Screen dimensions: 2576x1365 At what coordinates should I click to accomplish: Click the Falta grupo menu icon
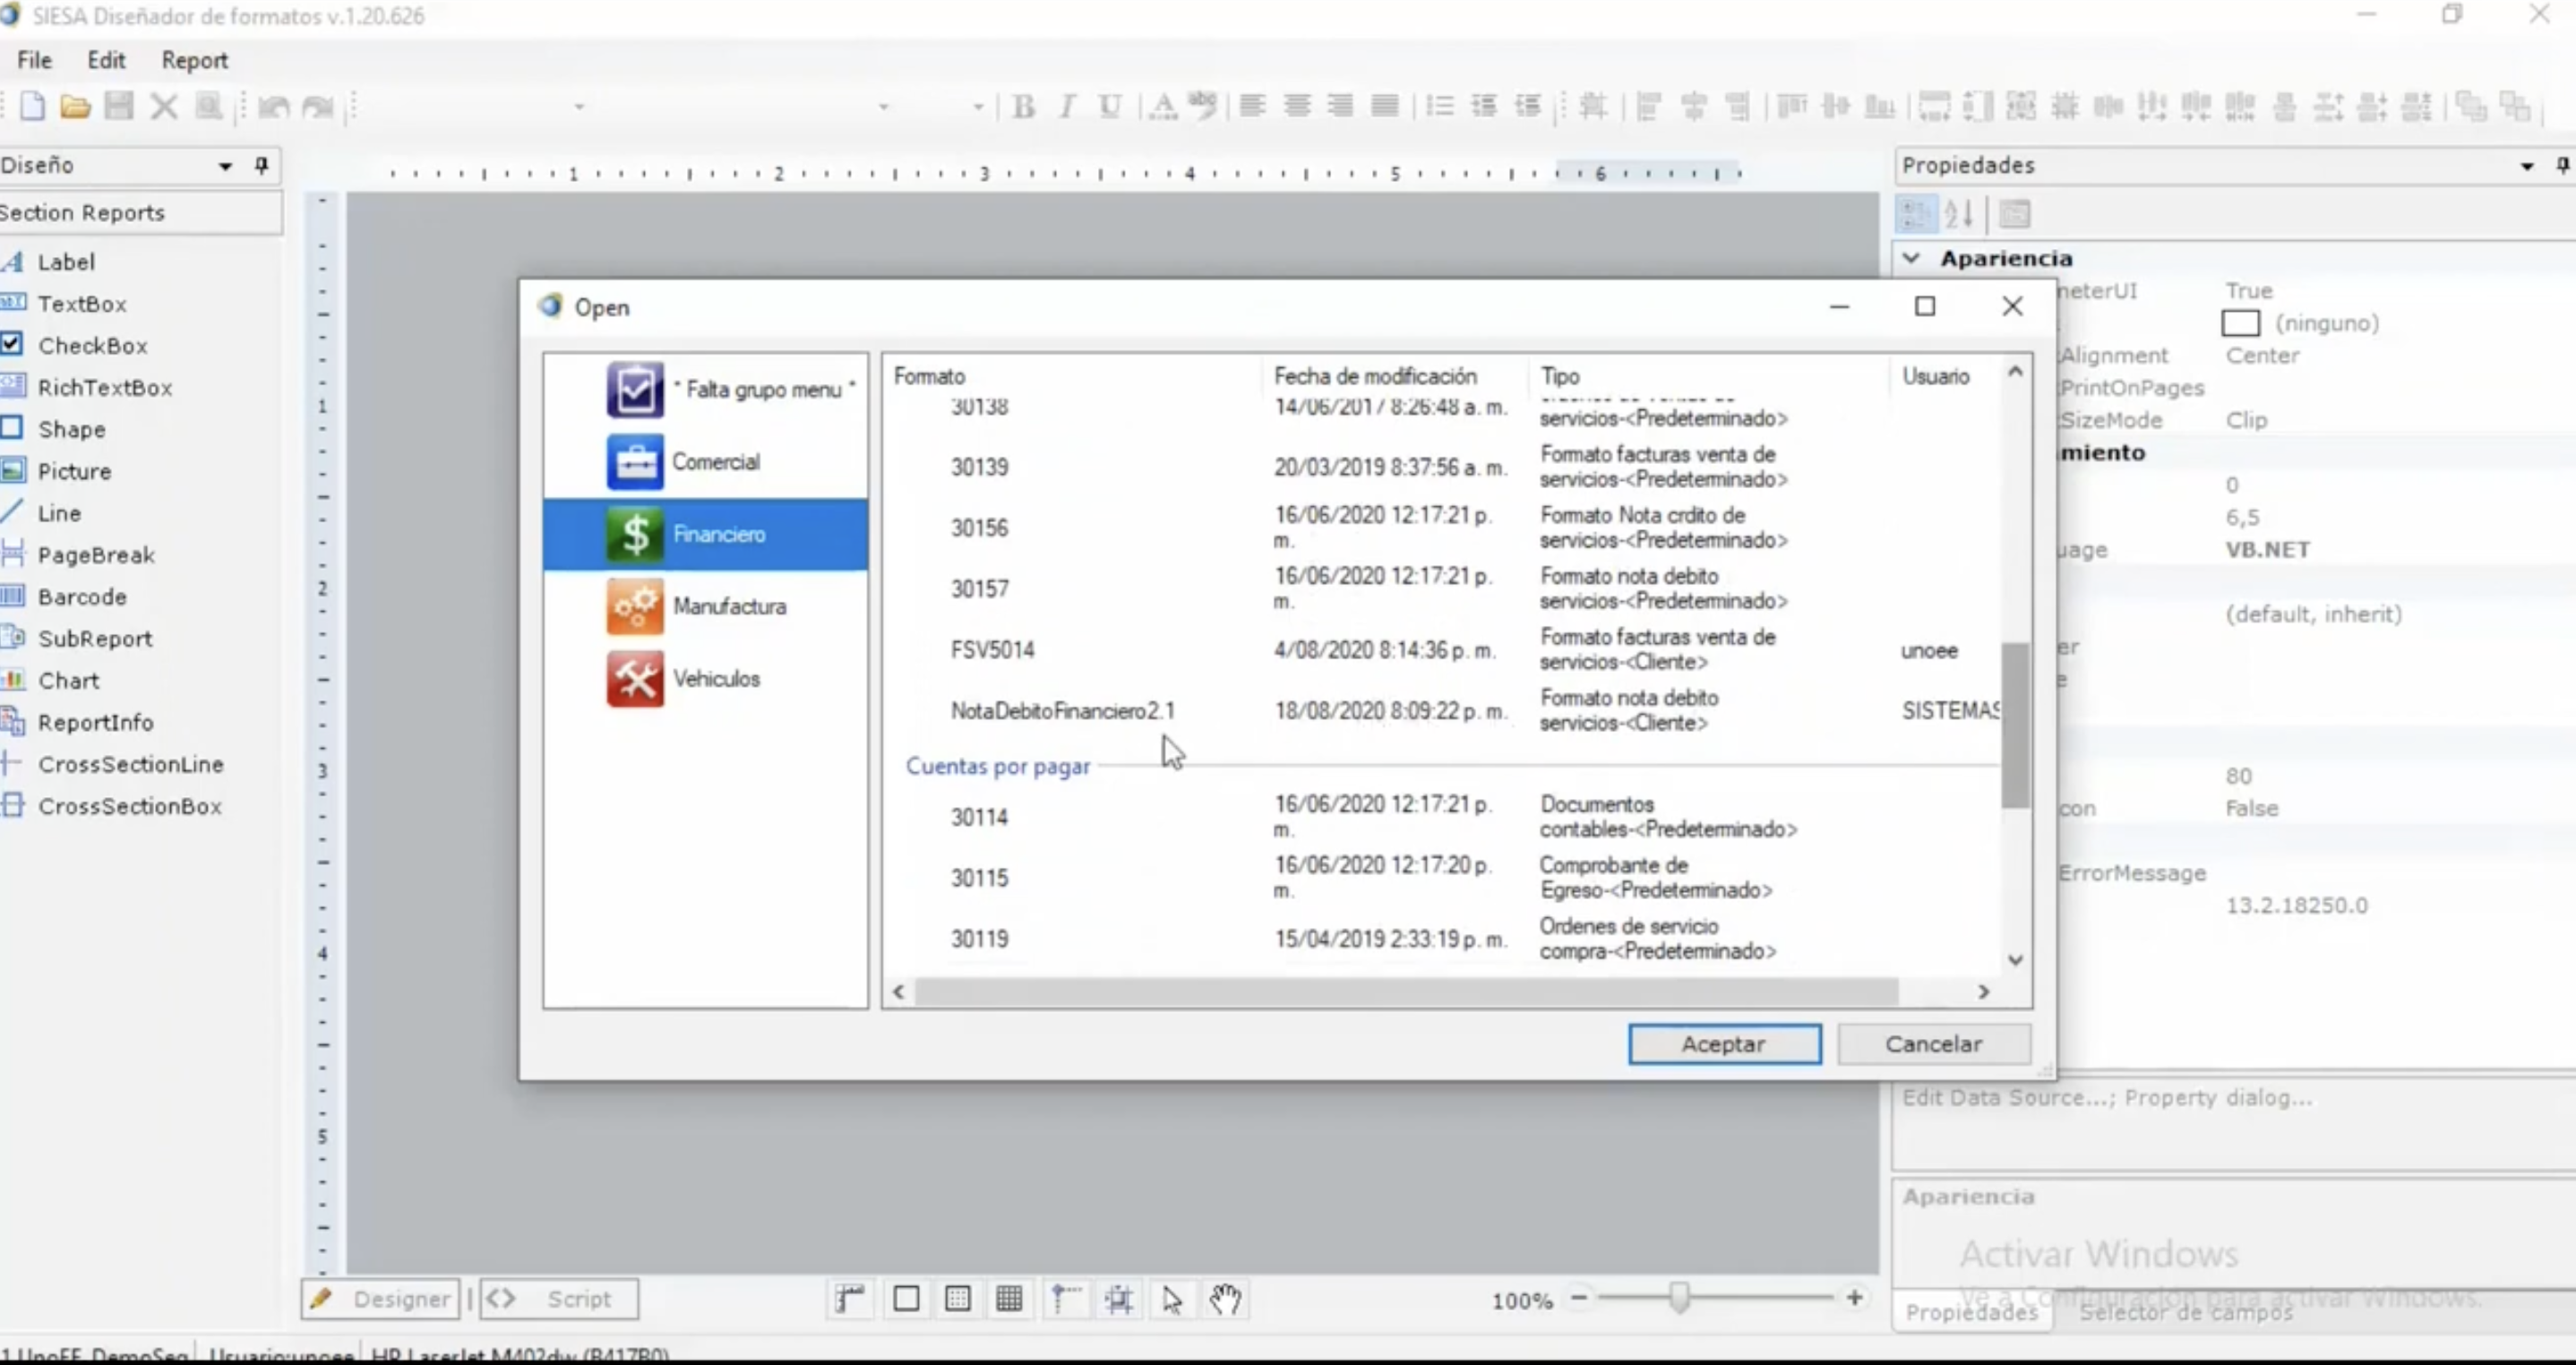tap(634, 389)
